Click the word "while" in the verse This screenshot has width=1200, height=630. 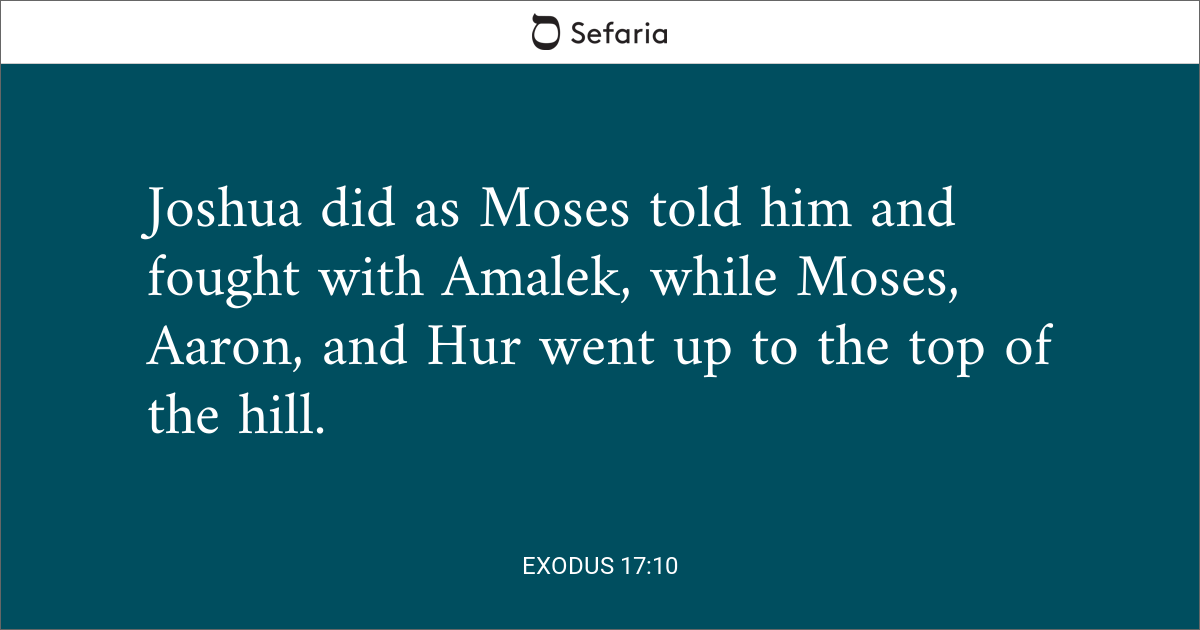711,279
